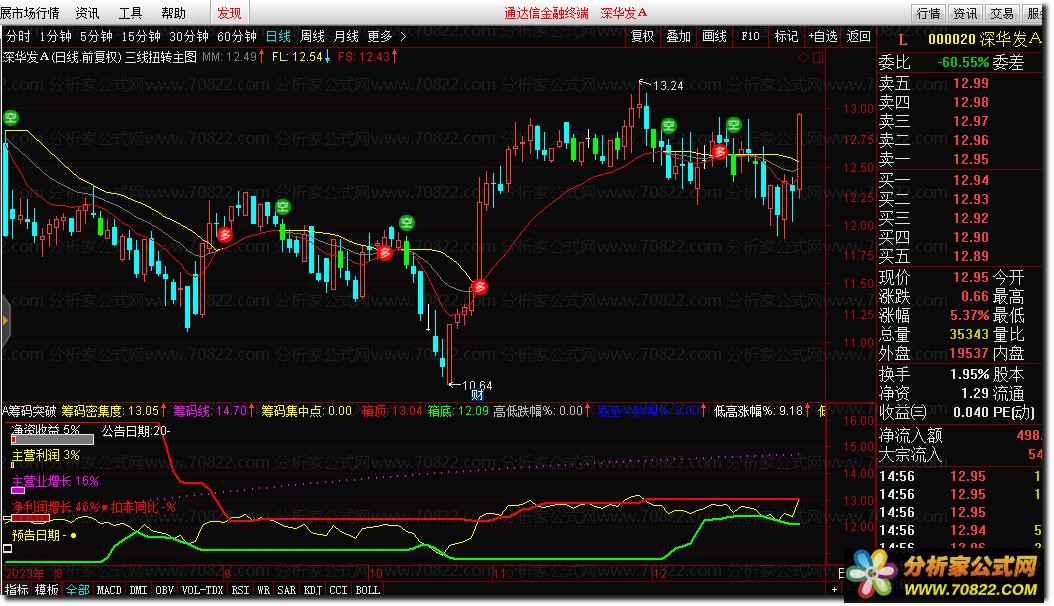Select the KDJ indicator tab
Screen dimensions: 1054x606
(x=313, y=590)
